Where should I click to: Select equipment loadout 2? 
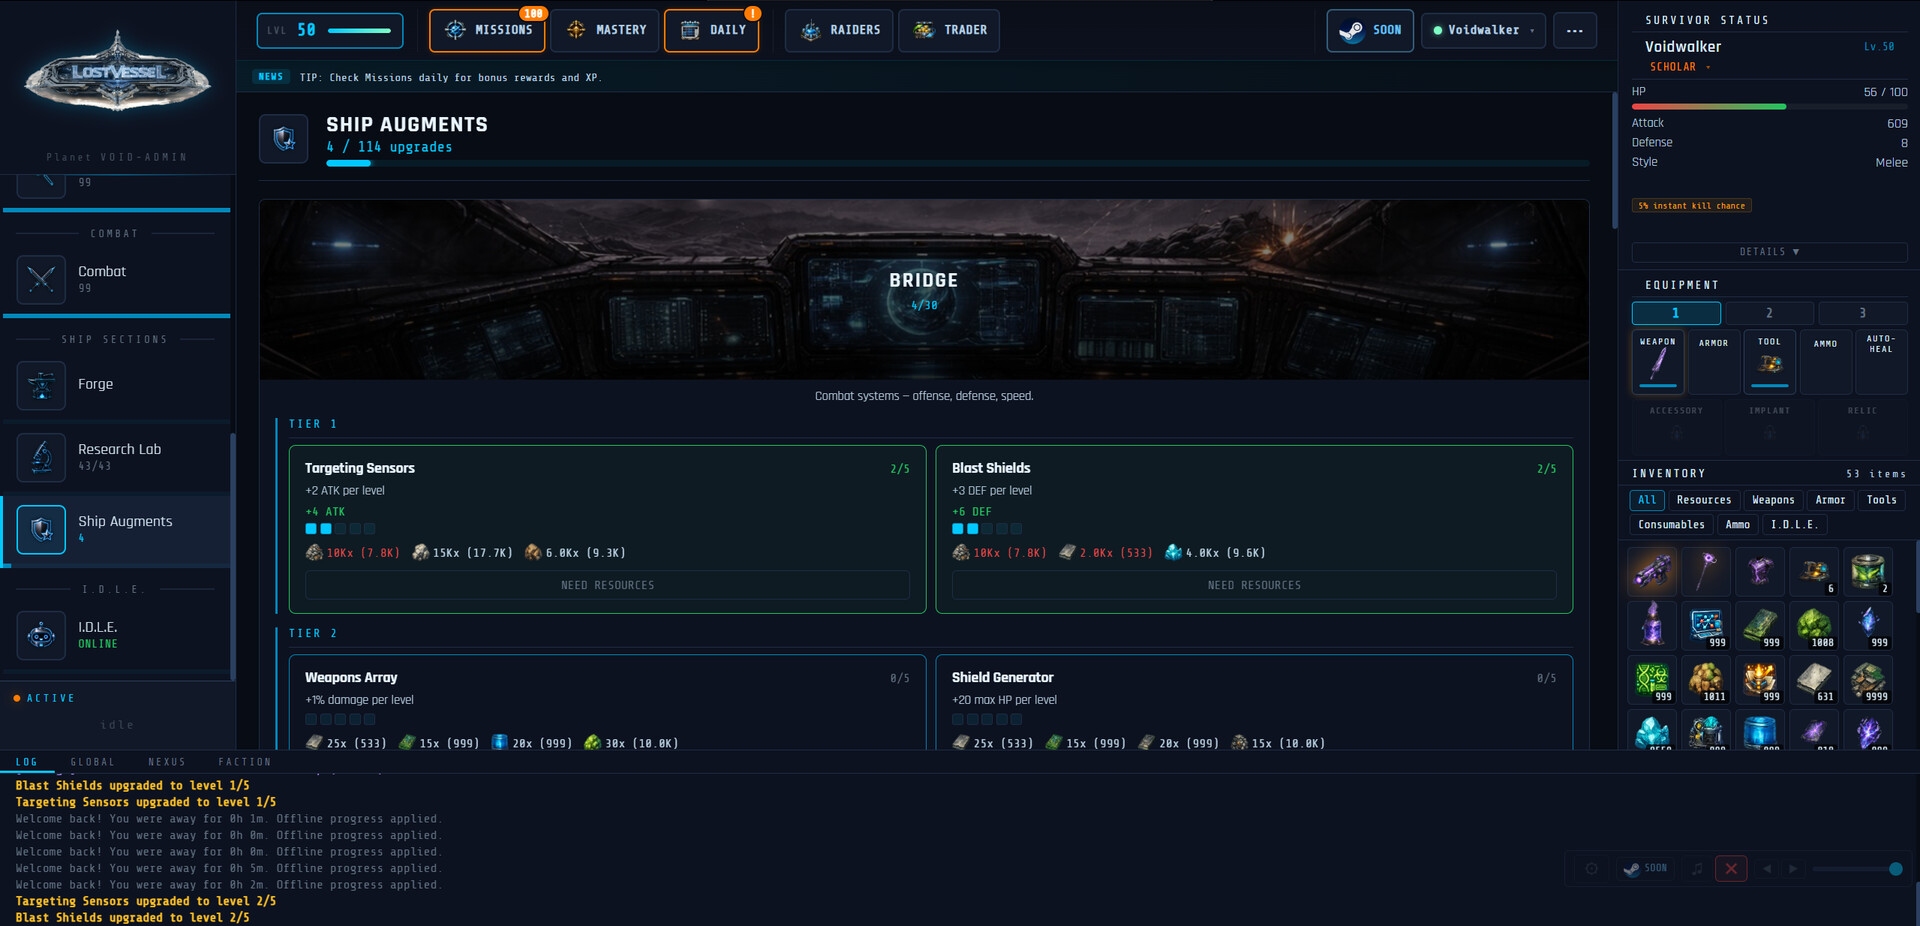(1768, 313)
